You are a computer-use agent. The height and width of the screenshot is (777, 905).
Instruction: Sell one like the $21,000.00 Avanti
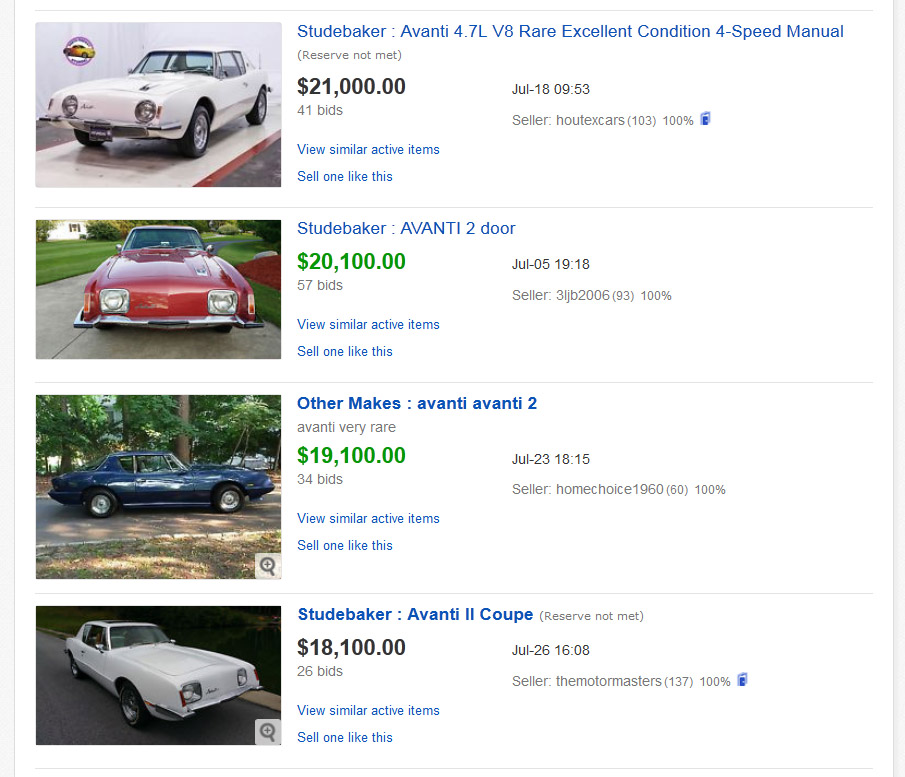pyautogui.click(x=345, y=177)
